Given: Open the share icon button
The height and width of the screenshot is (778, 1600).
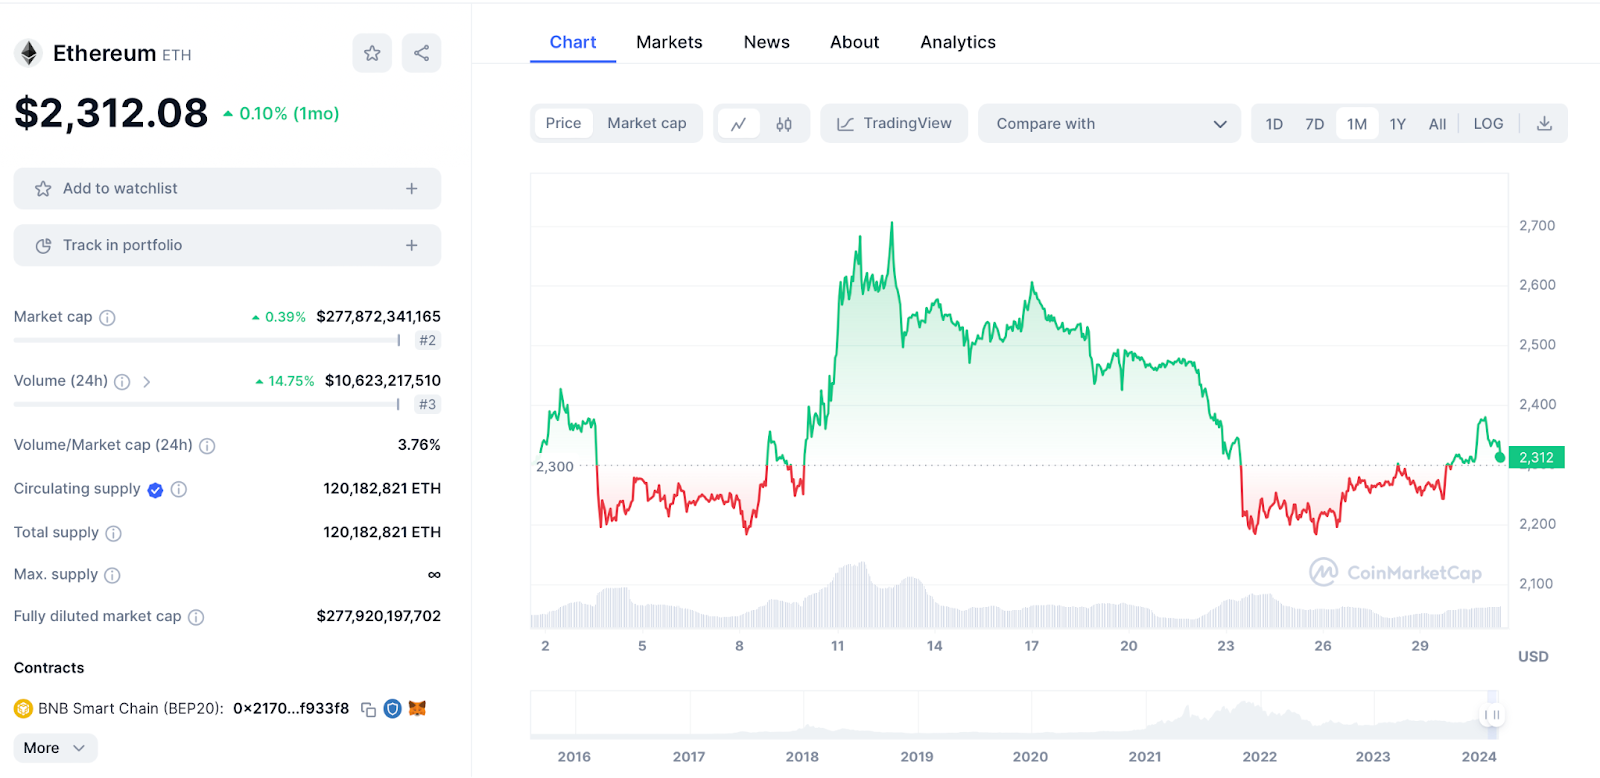Looking at the screenshot, I should pos(421,53).
